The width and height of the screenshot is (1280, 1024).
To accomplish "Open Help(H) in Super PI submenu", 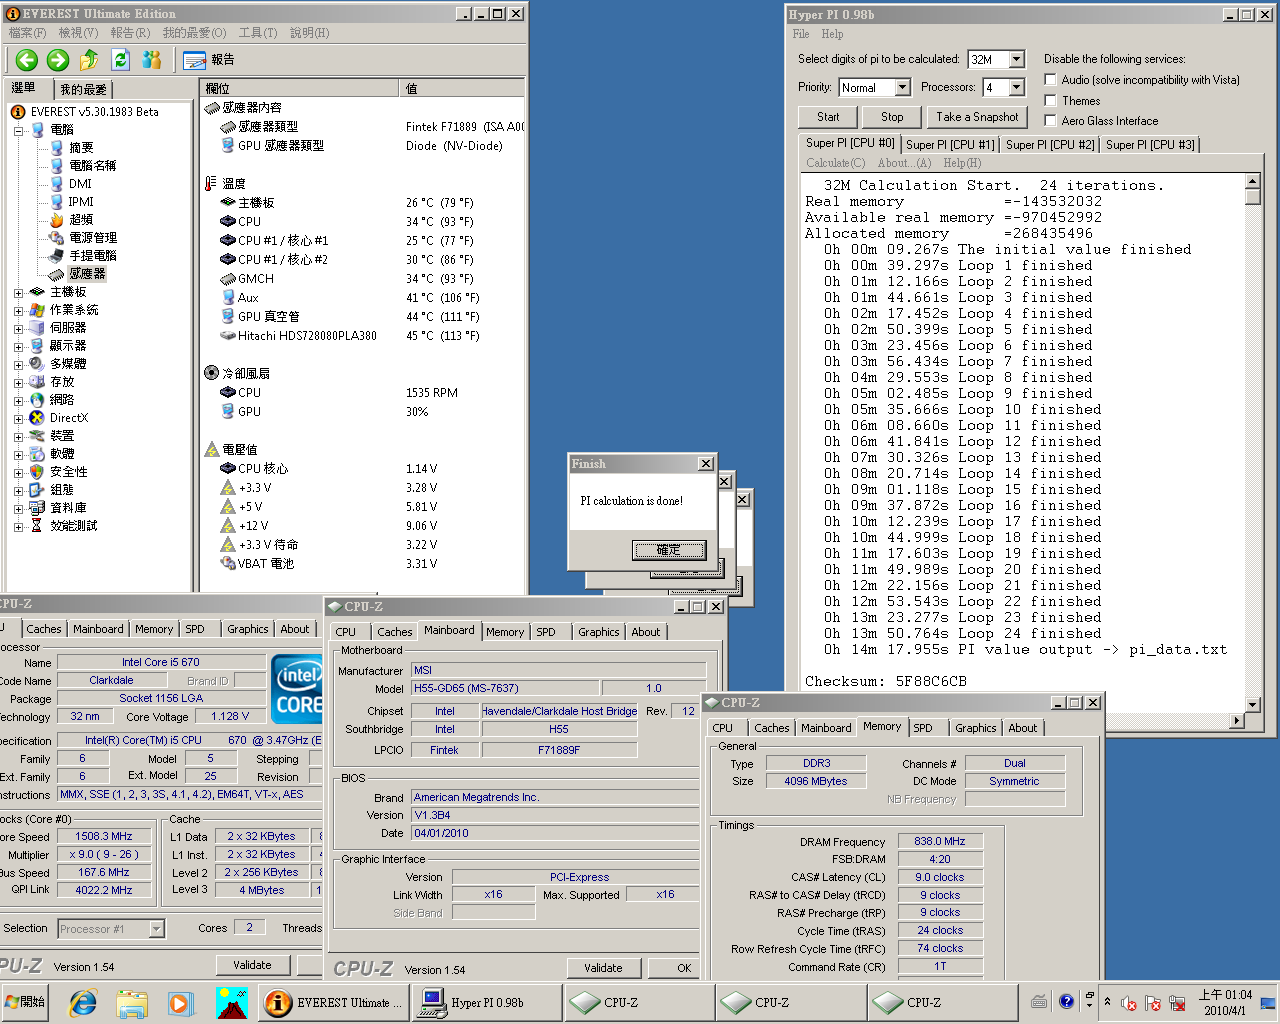I will point(962,163).
